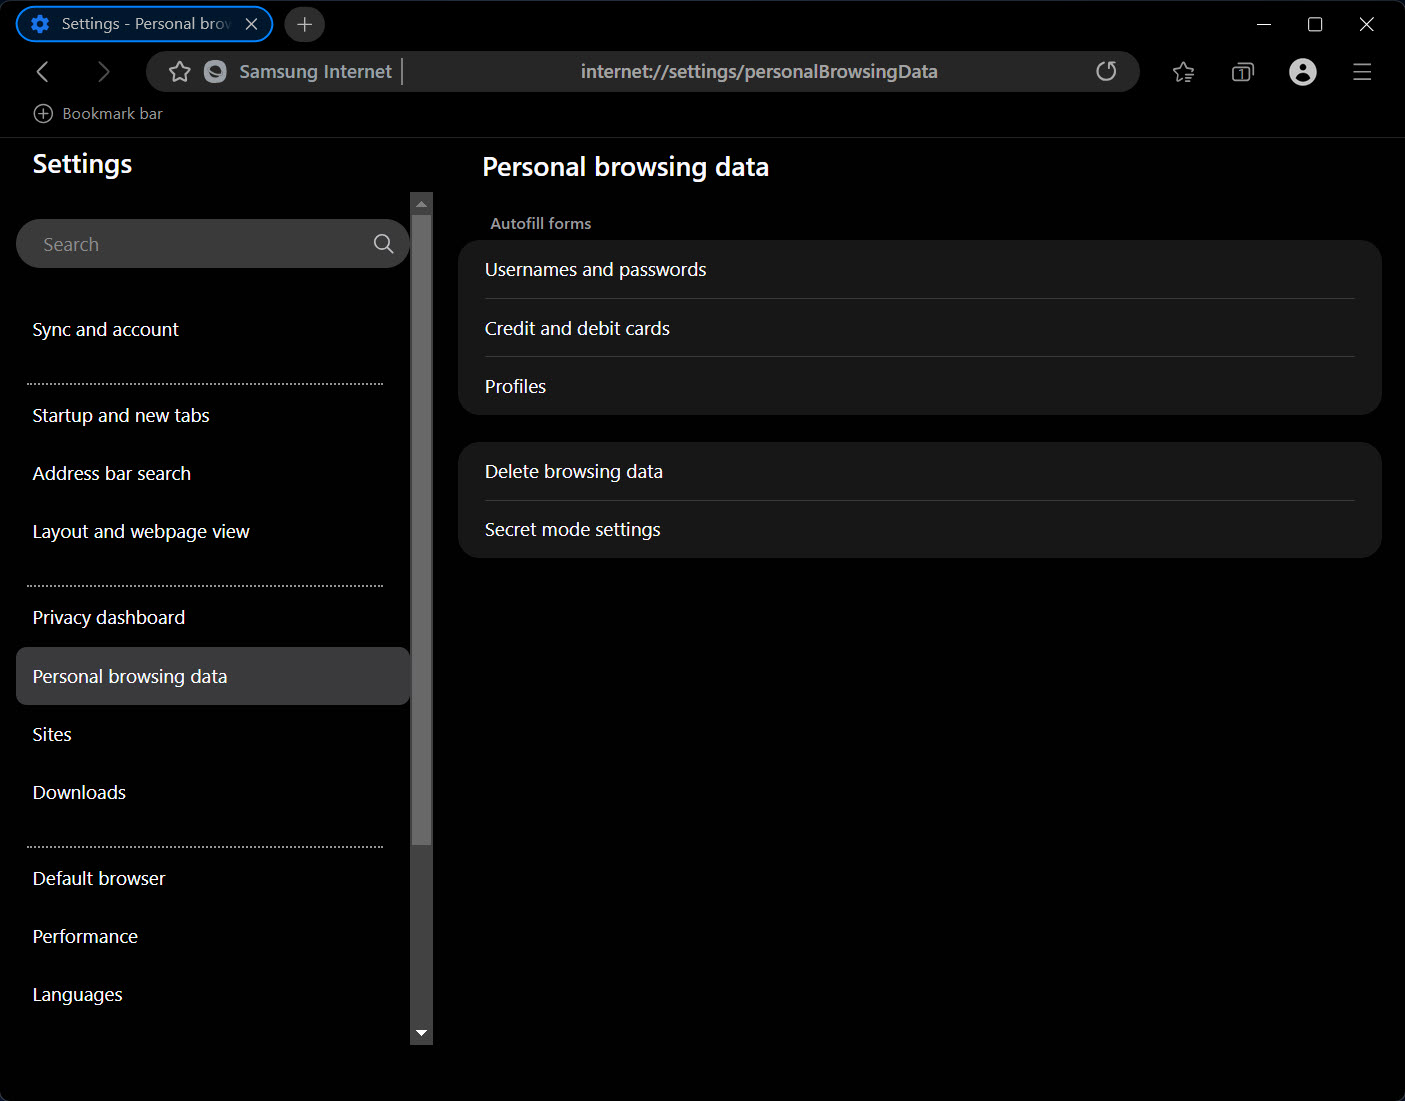Go to Secret mode settings
1405x1101 pixels.
tap(572, 530)
